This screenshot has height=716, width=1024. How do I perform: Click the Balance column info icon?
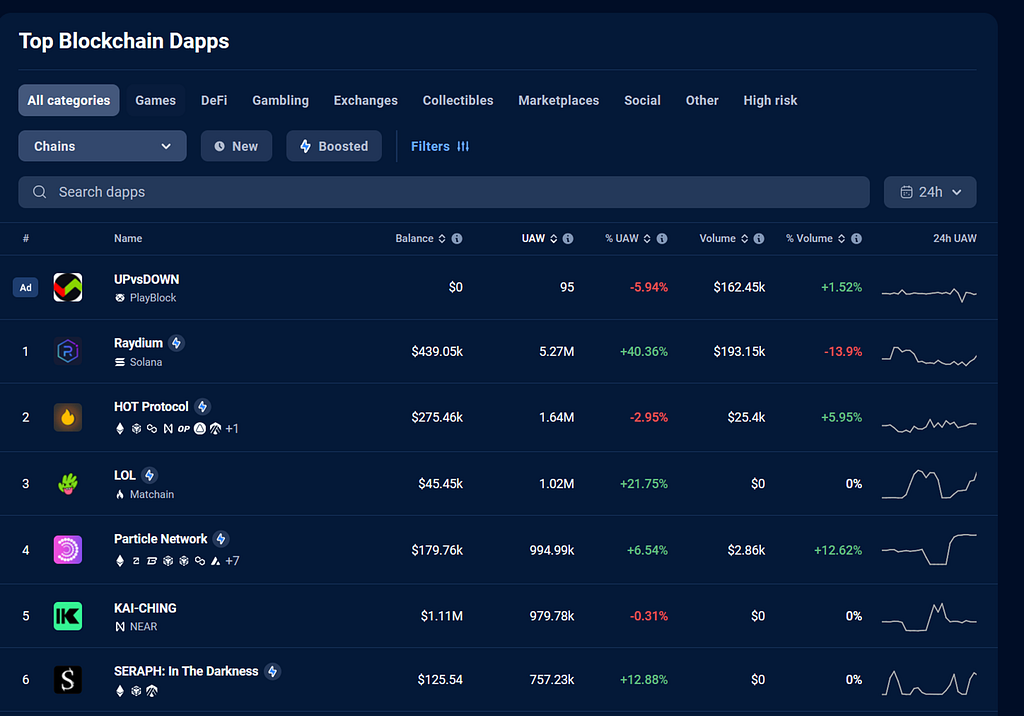pyautogui.click(x=457, y=238)
